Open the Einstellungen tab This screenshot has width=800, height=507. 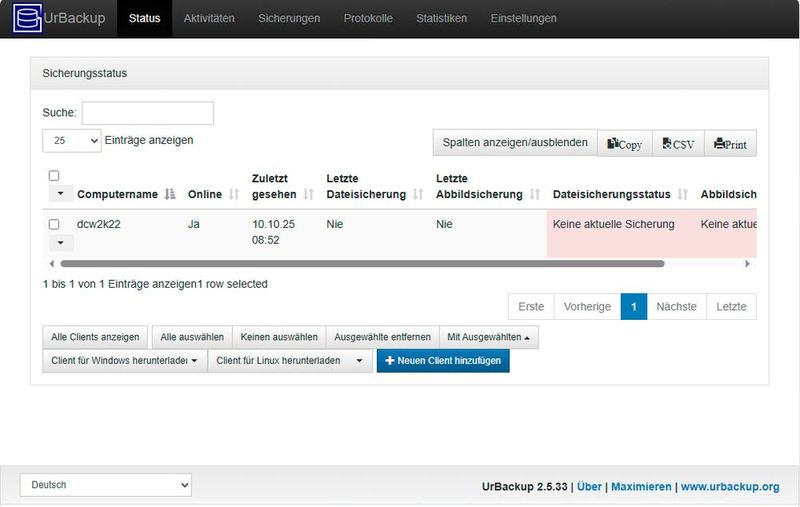coord(523,18)
